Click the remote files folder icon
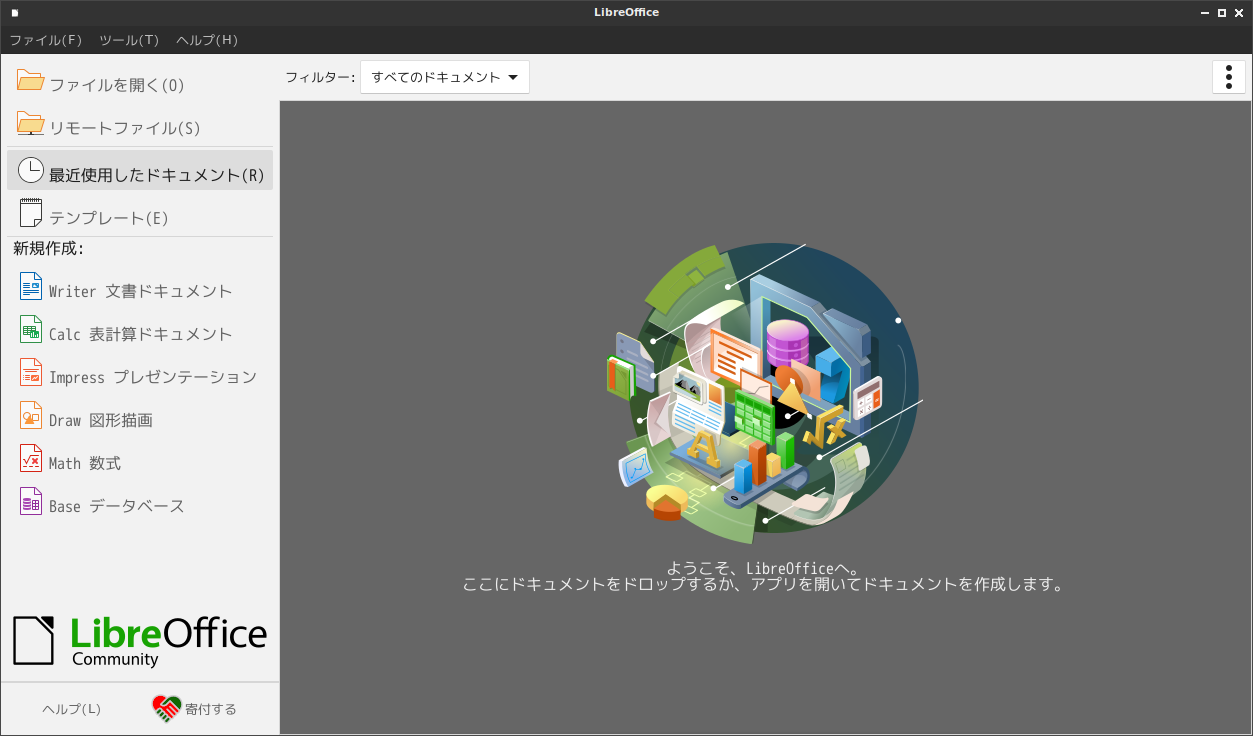The image size is (1253, 736). (31, 124)
